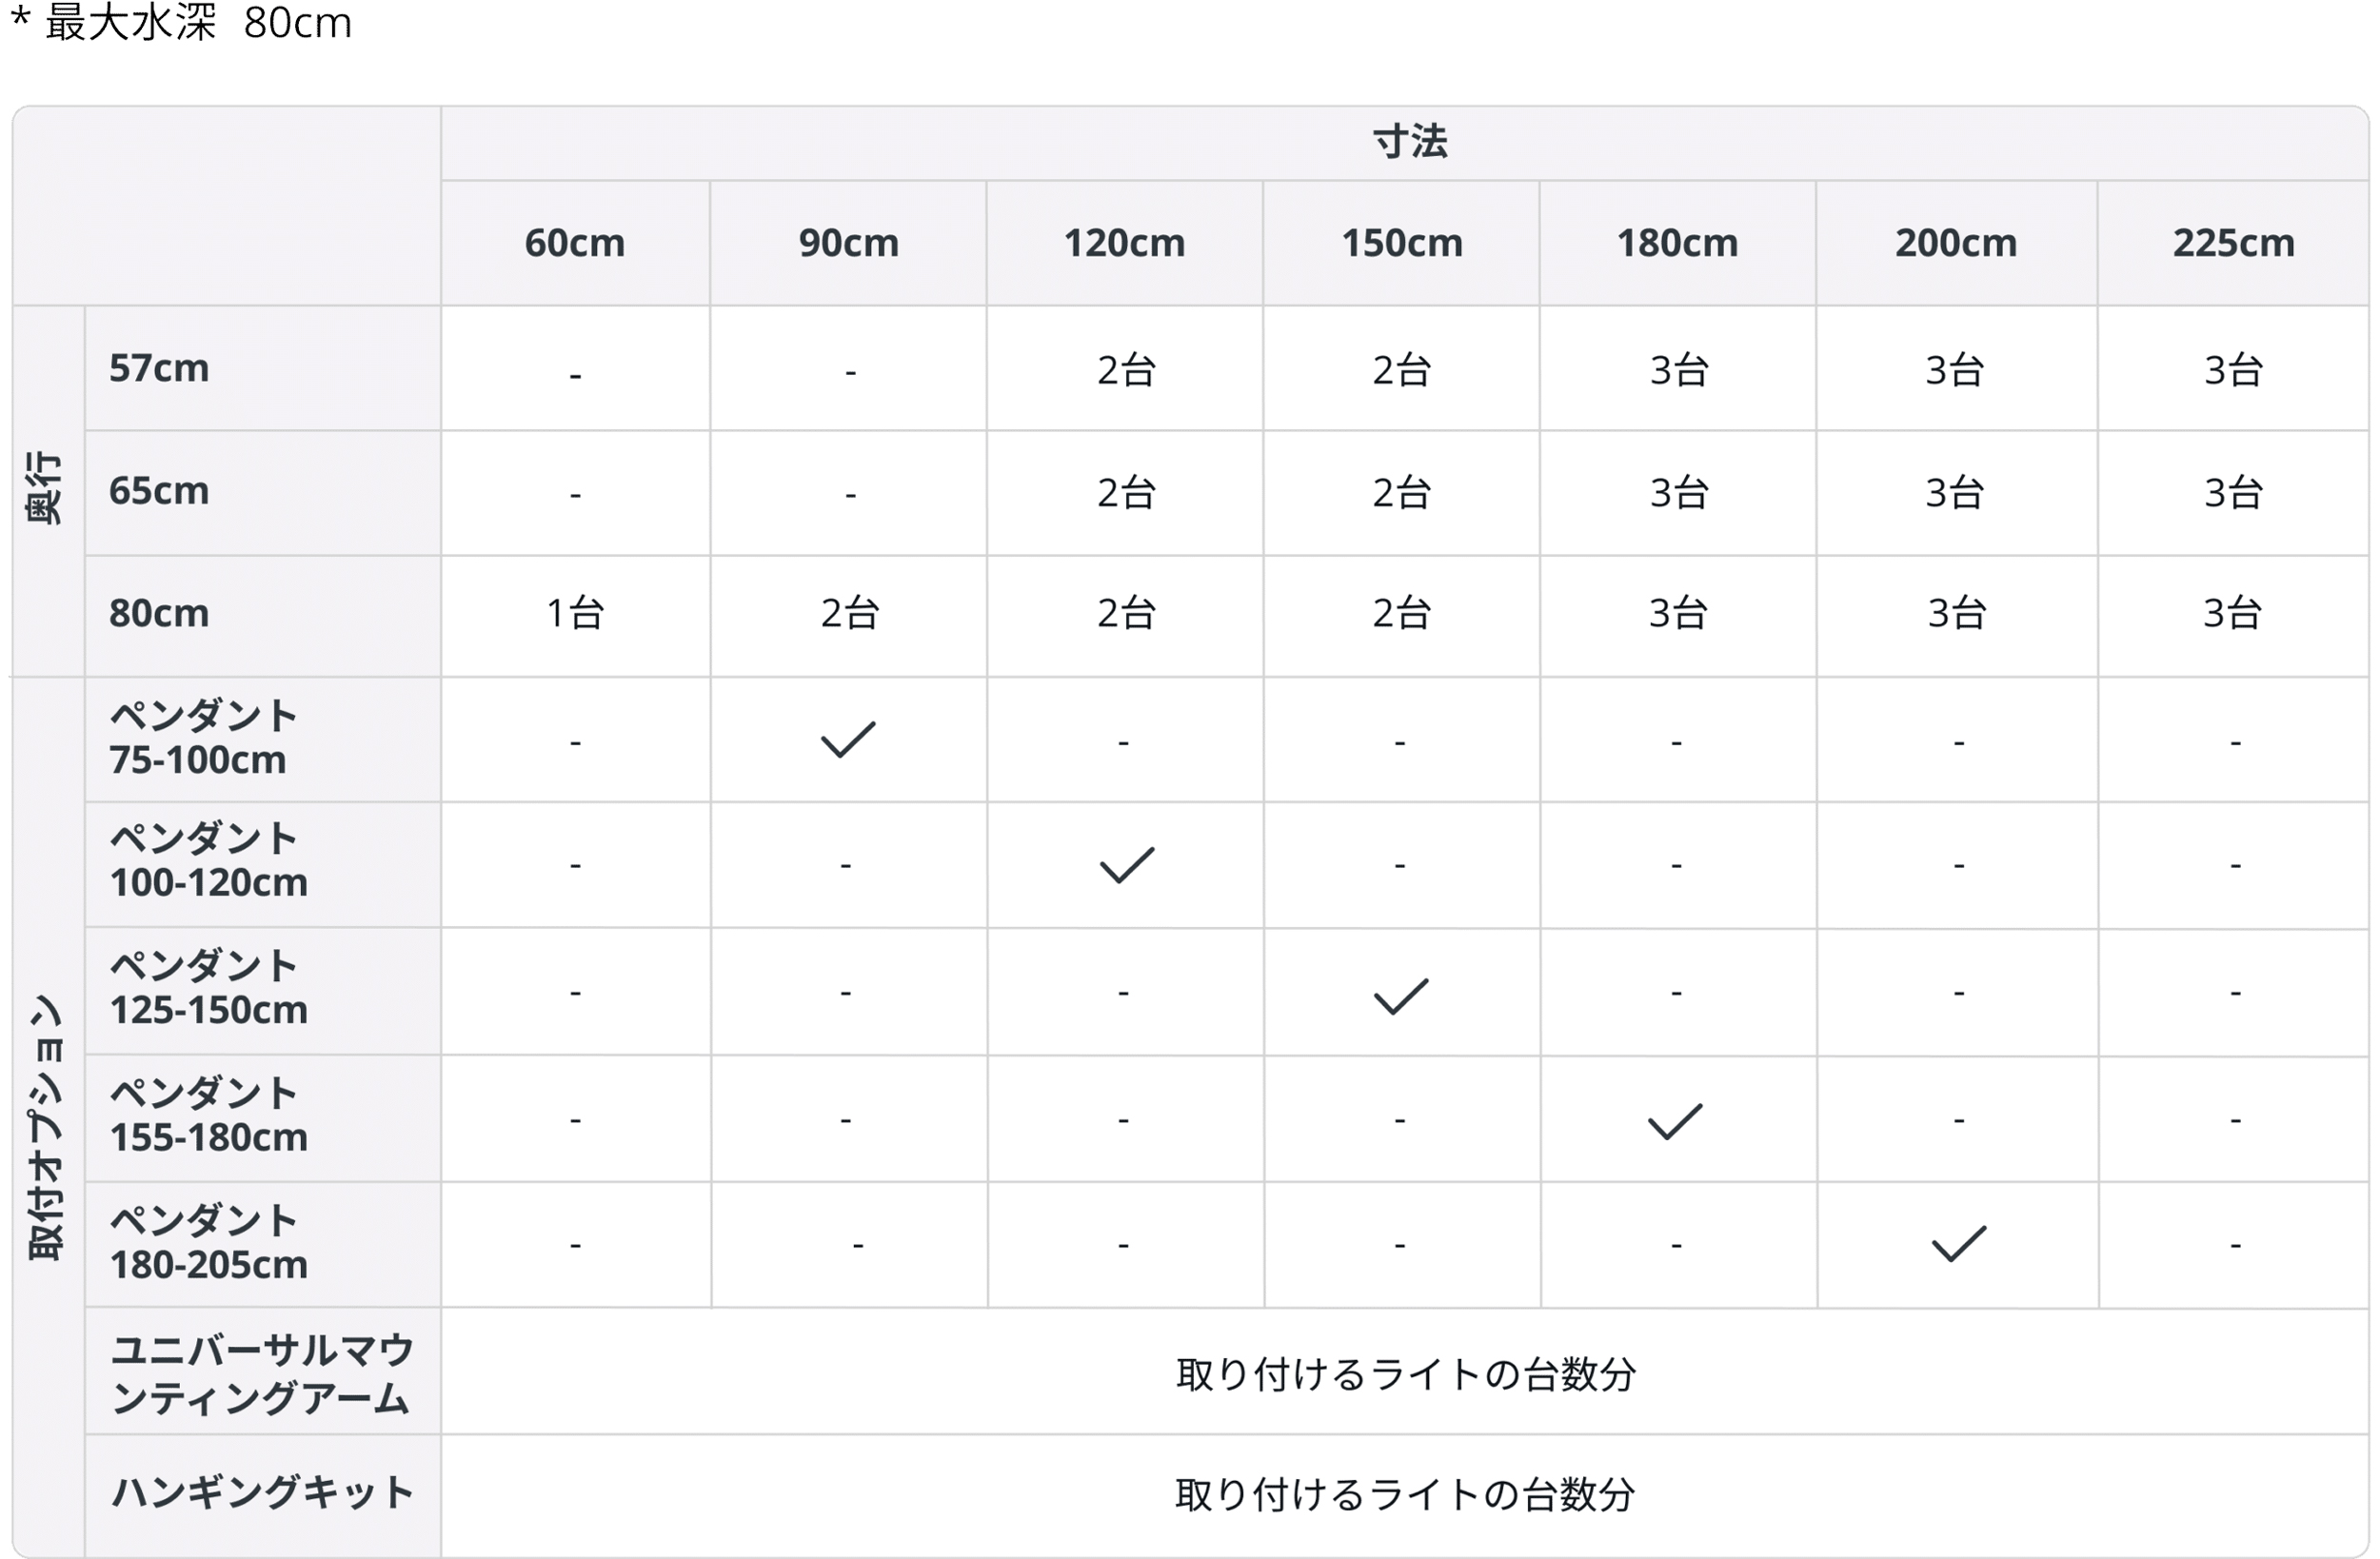Select the 200cm column header
This screenshot has height=1559, width=2380.
point(1956,243)
